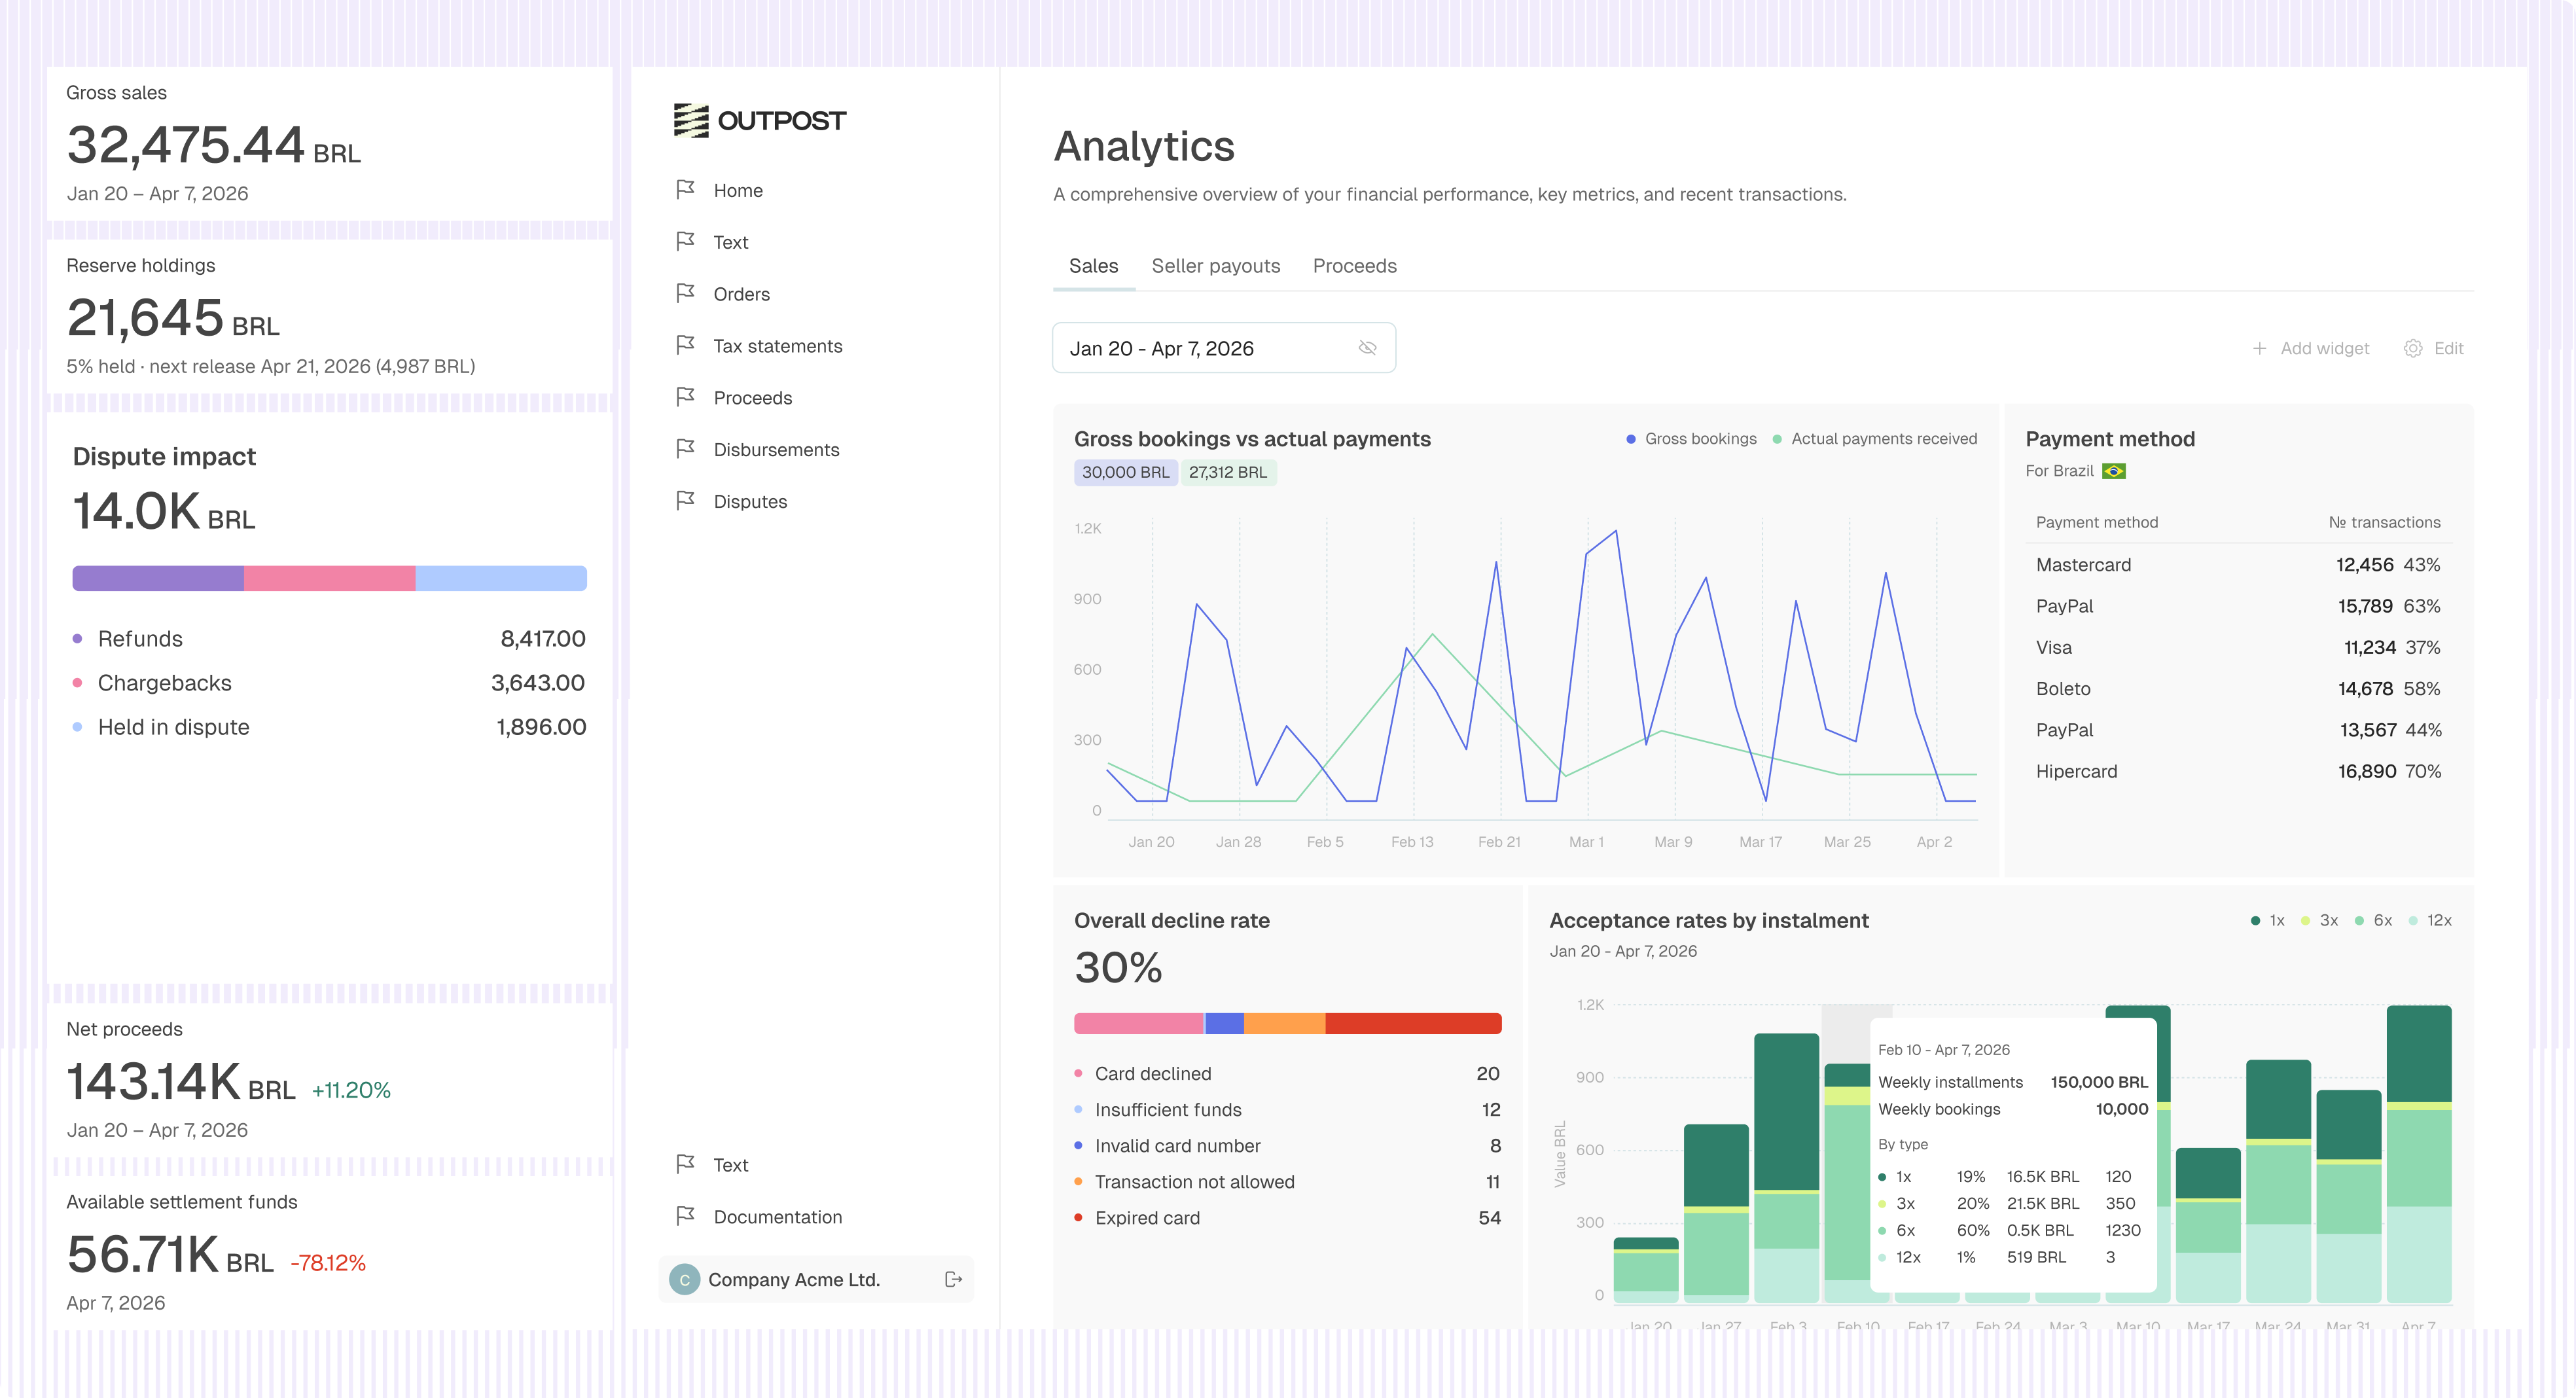Click the -78.12% settlement funds change

328,1263
